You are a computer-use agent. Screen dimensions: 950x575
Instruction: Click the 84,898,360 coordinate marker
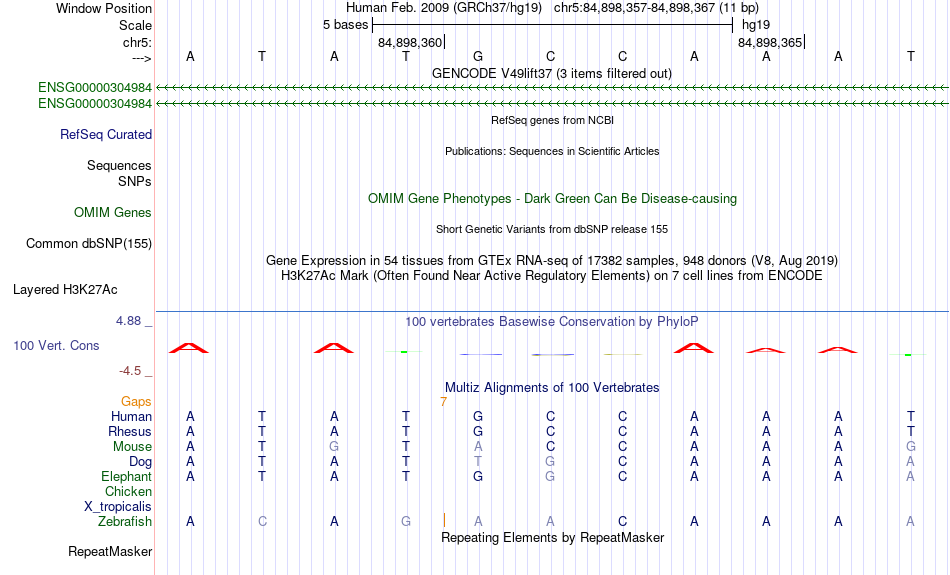(410, 42)
